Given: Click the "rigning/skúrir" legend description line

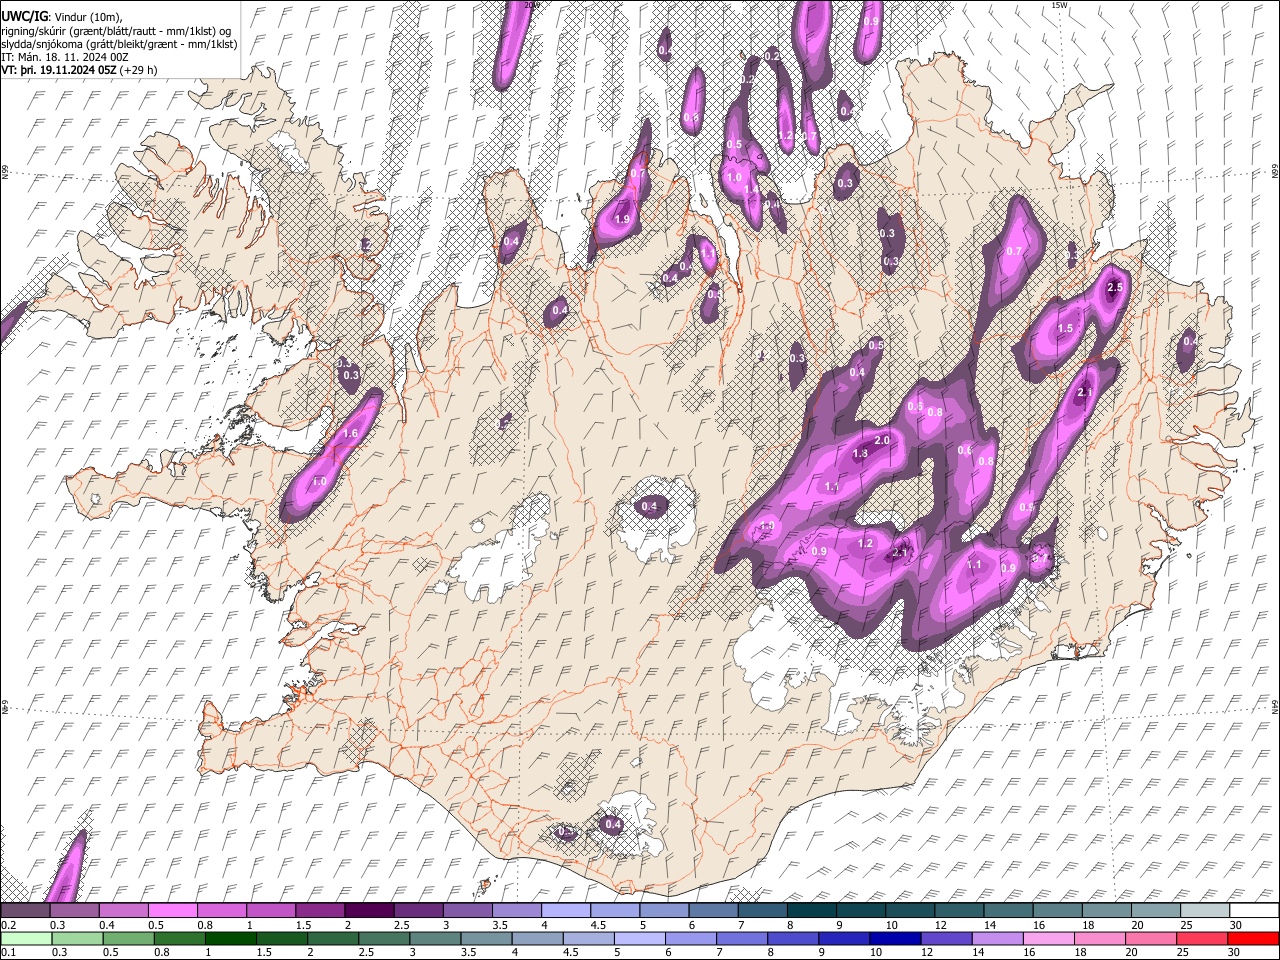Looking at the screenshot, I should [x=116, y=31].
